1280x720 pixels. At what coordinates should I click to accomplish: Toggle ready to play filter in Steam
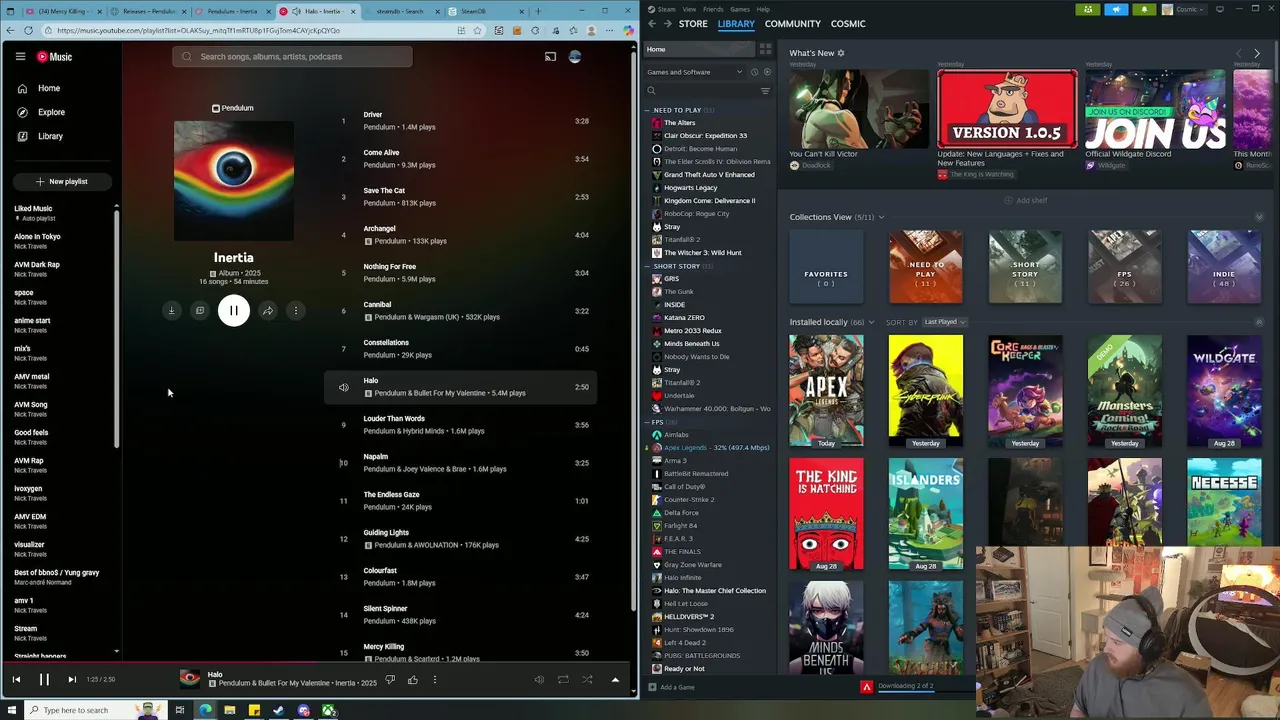tap(767, 72)
